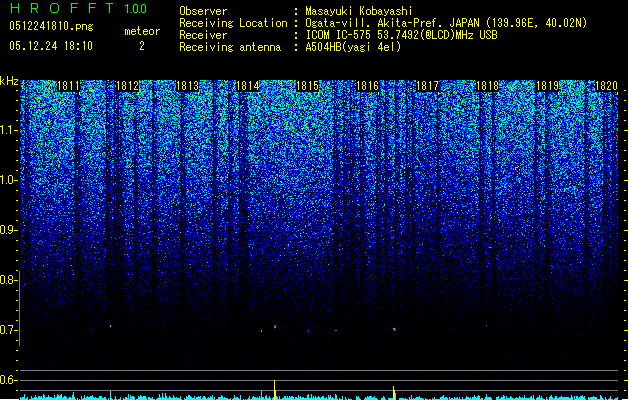This screenshot has height=400, width=629.
Task: Click the 1812 time marker
Action: 128,86
